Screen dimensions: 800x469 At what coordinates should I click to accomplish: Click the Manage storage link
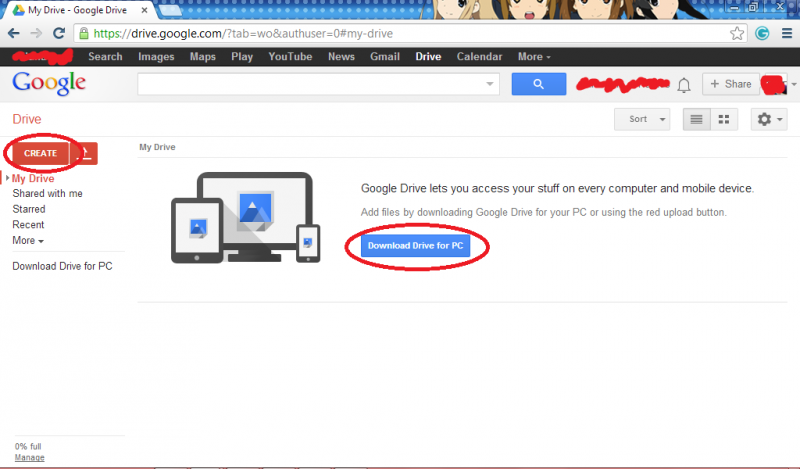pos(30,458)
